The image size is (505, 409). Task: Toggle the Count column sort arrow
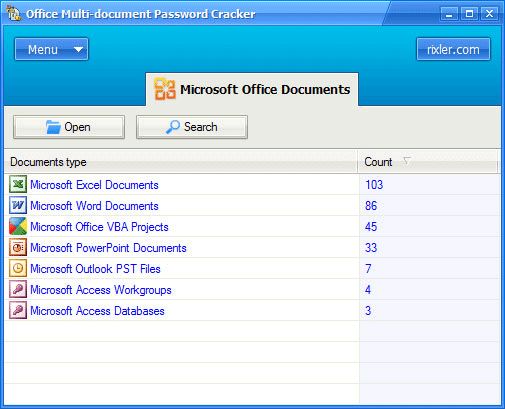pos(407,161)
